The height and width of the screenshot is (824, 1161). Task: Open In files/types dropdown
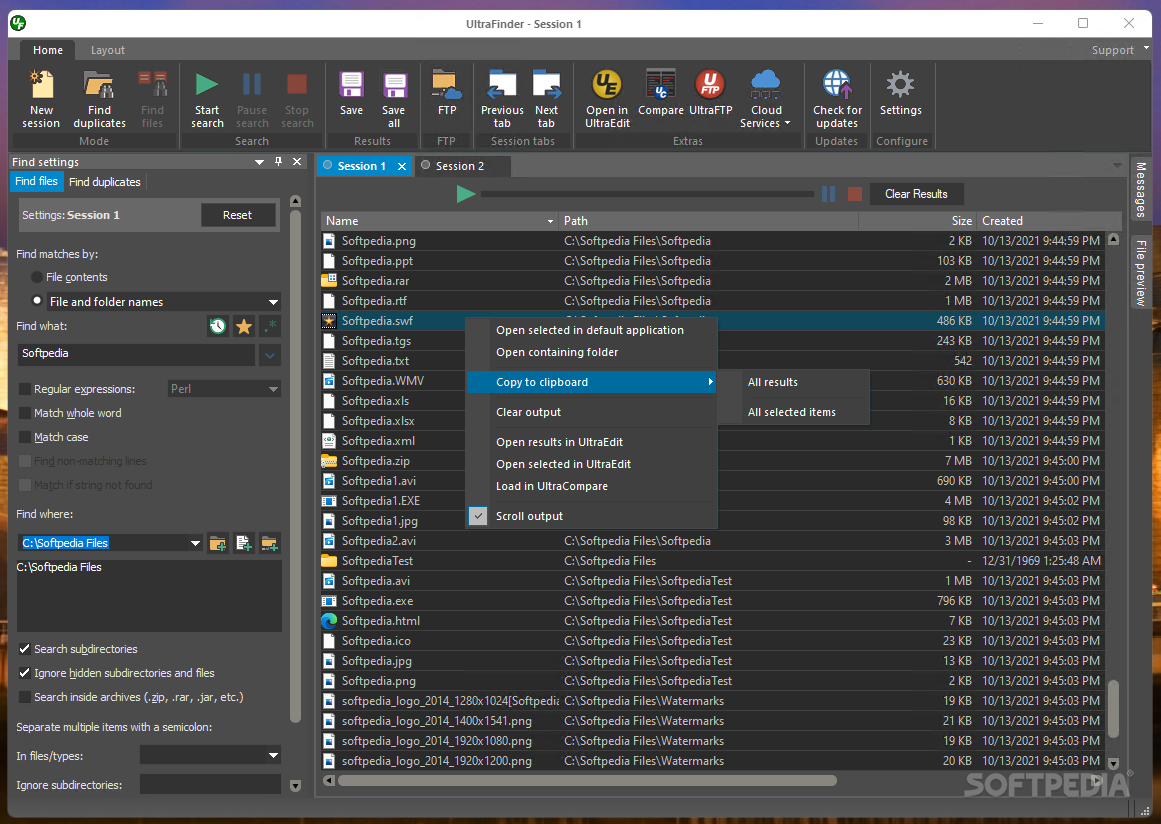coord(273,755)
